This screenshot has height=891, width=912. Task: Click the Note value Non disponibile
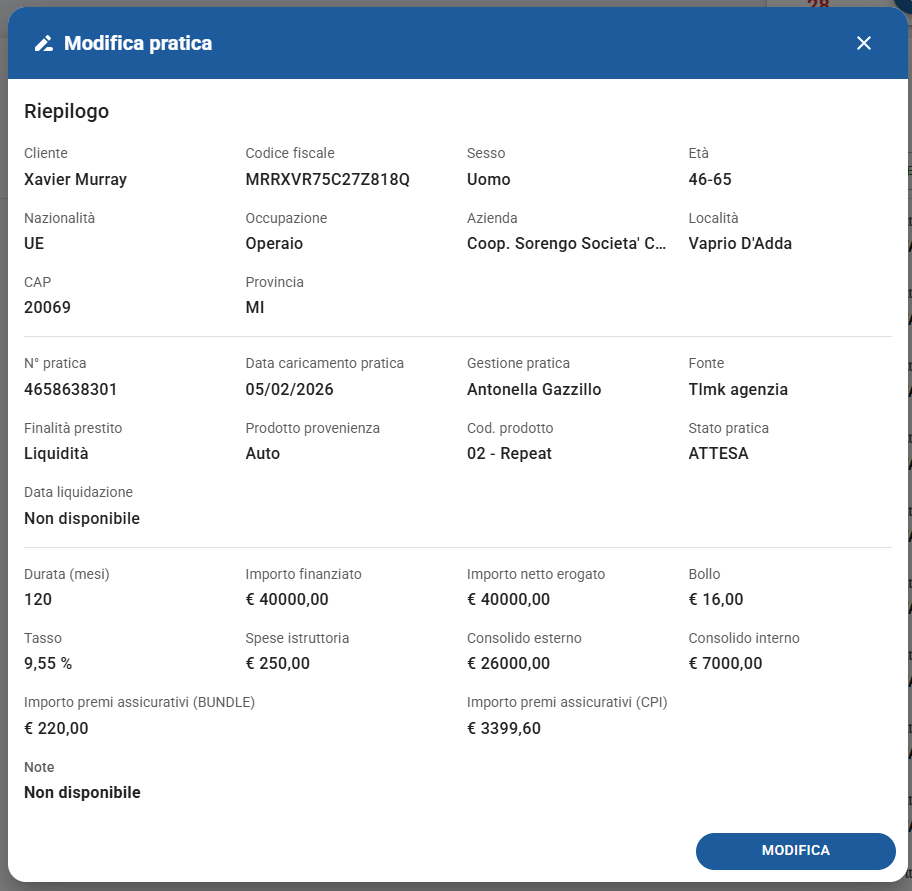point(82,793)
